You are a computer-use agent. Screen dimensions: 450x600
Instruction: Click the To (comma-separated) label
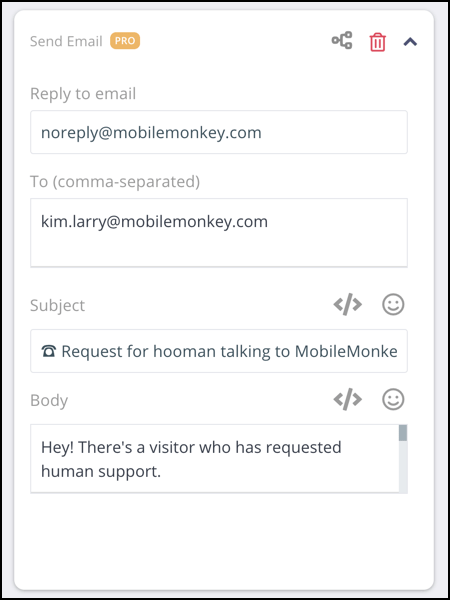coord(115,182)
